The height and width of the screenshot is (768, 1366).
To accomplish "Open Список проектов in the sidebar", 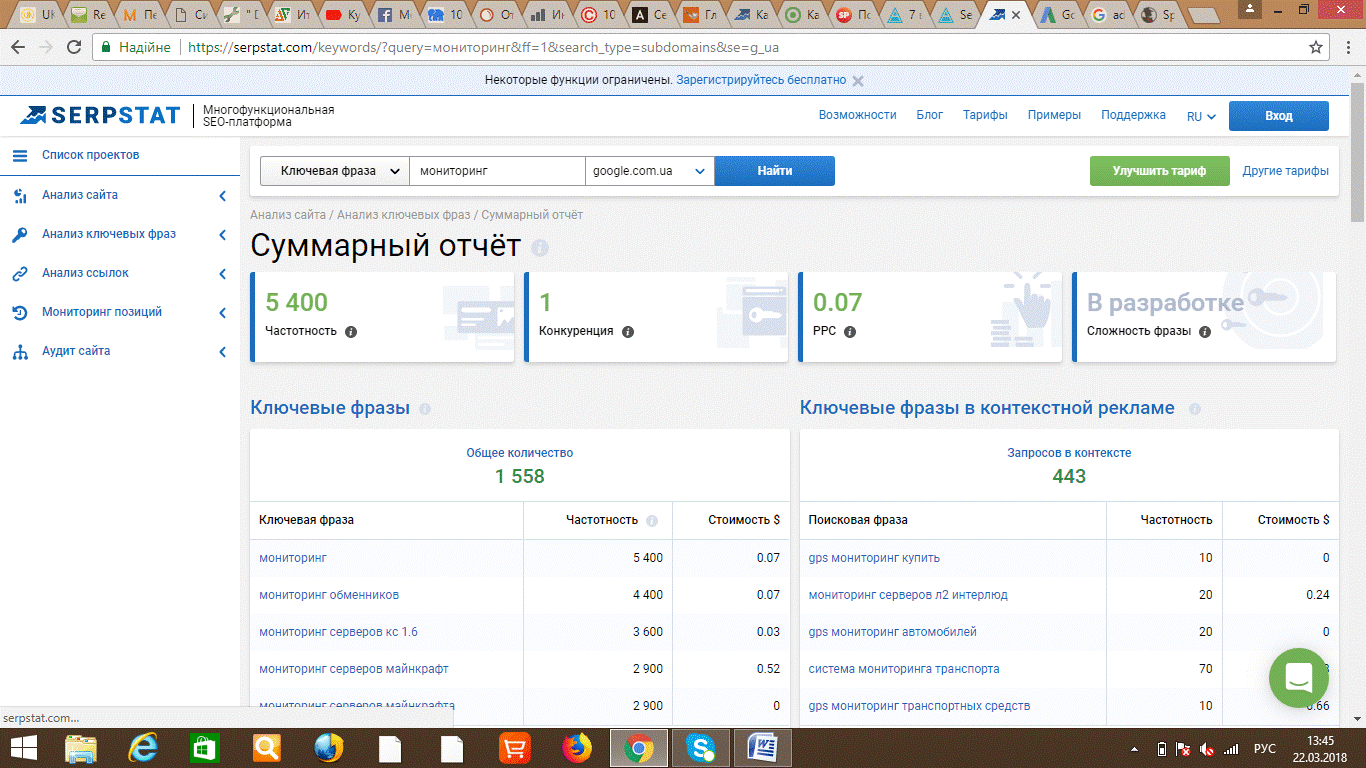I will point(91,155).
